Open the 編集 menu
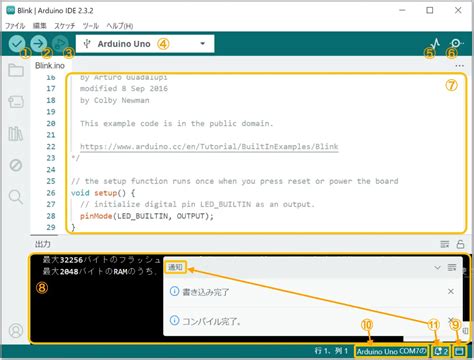 coord(40,26)
